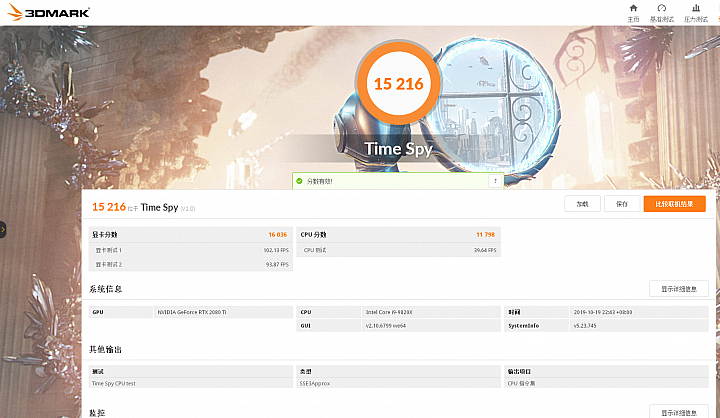Screen dimensions: 720x418
Task: Click the 显卡分数 graphics score header
Action: pos(105,235)
